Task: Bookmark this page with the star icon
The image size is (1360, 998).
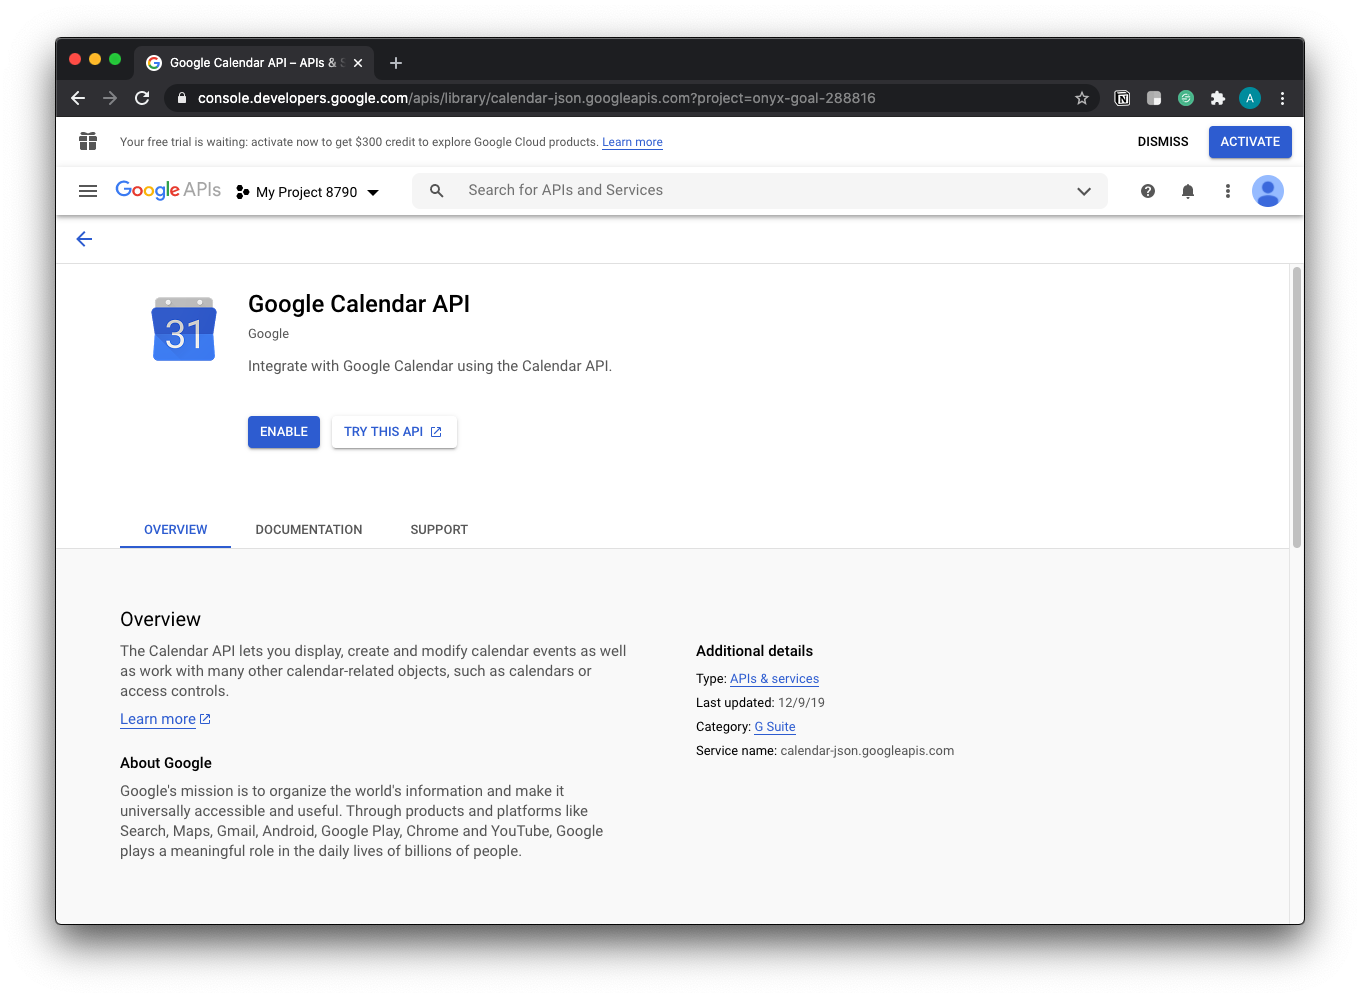Action: [x=1081, y=98]
